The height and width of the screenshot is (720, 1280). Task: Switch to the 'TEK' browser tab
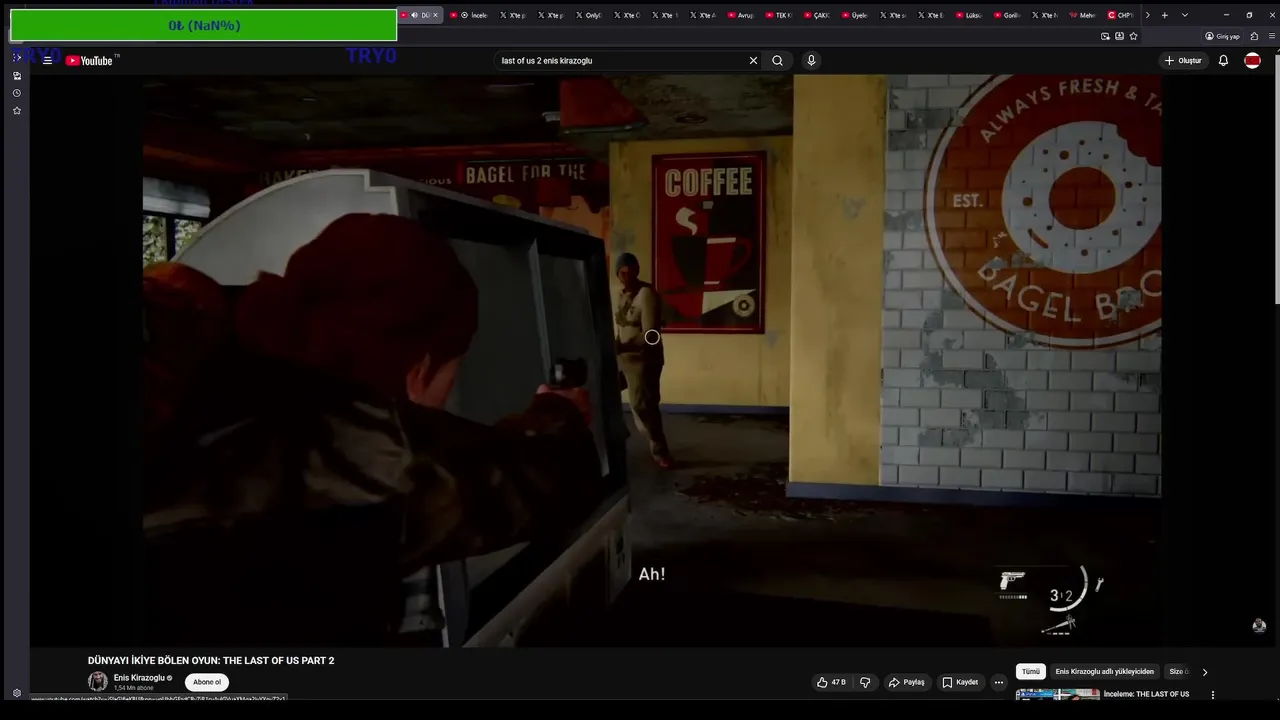(x=780, y=15)
